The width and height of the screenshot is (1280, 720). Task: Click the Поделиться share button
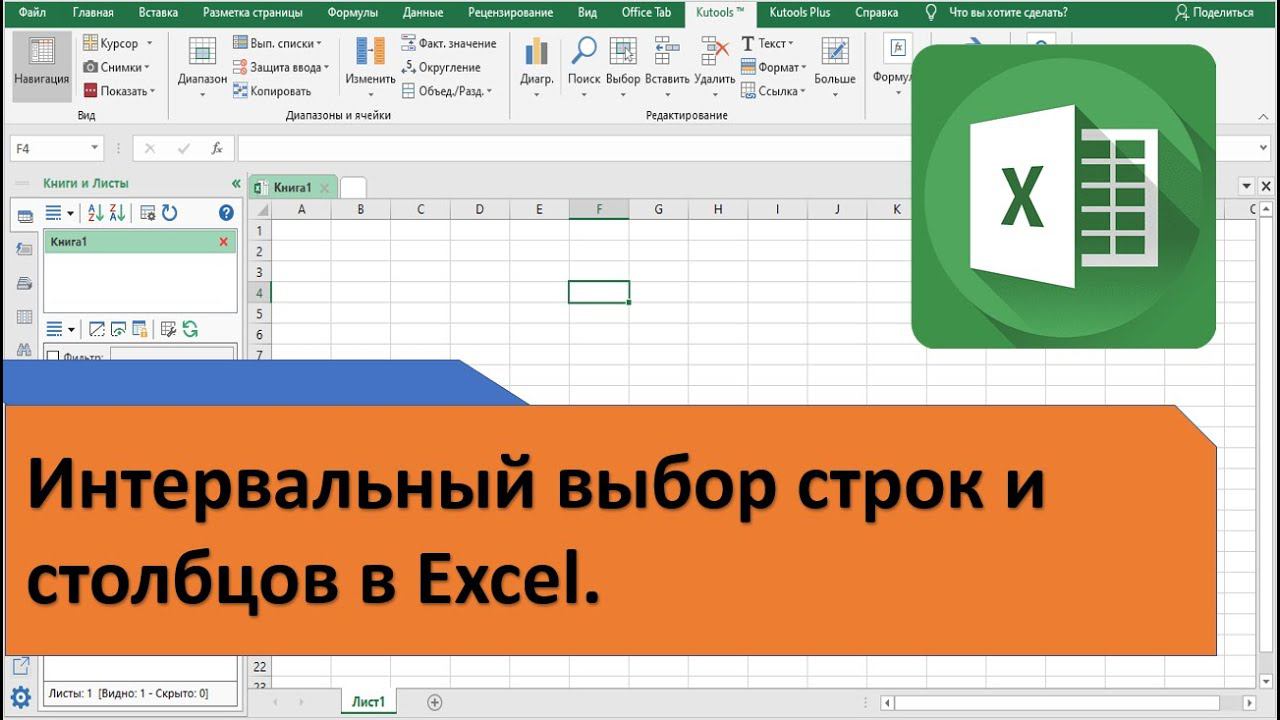click(1214, 13)
